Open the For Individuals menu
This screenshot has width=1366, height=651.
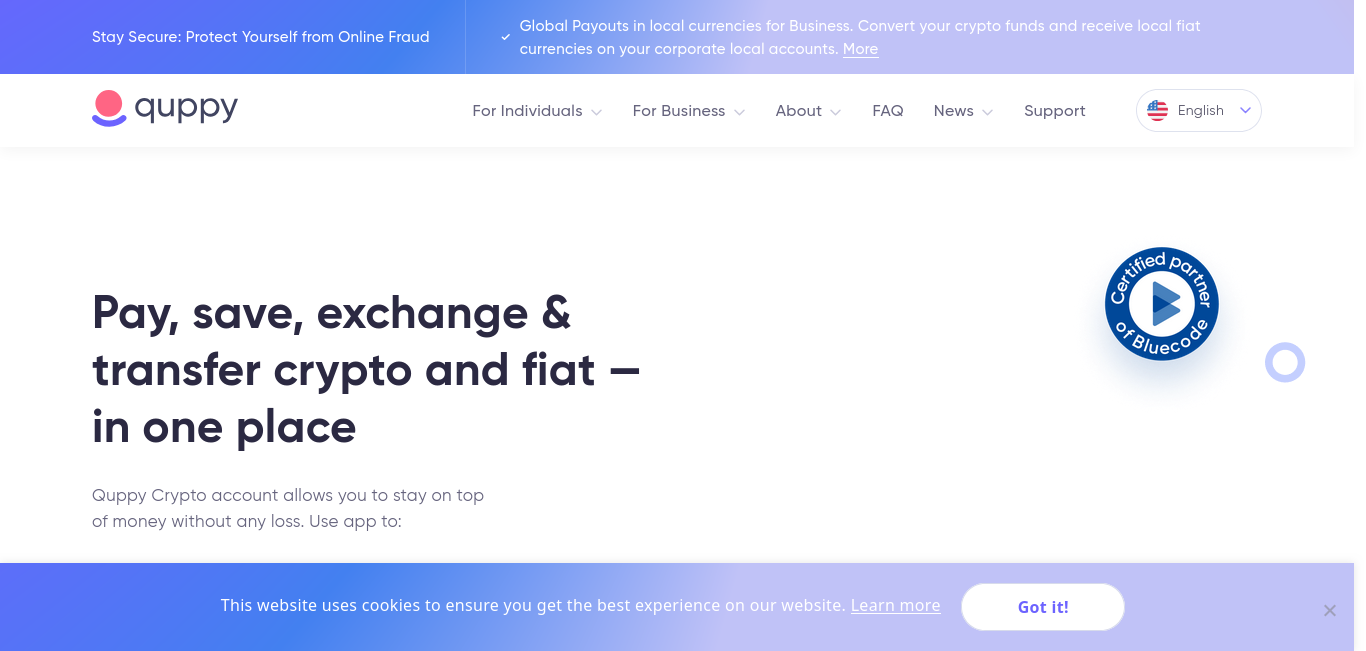coord(527,111)
